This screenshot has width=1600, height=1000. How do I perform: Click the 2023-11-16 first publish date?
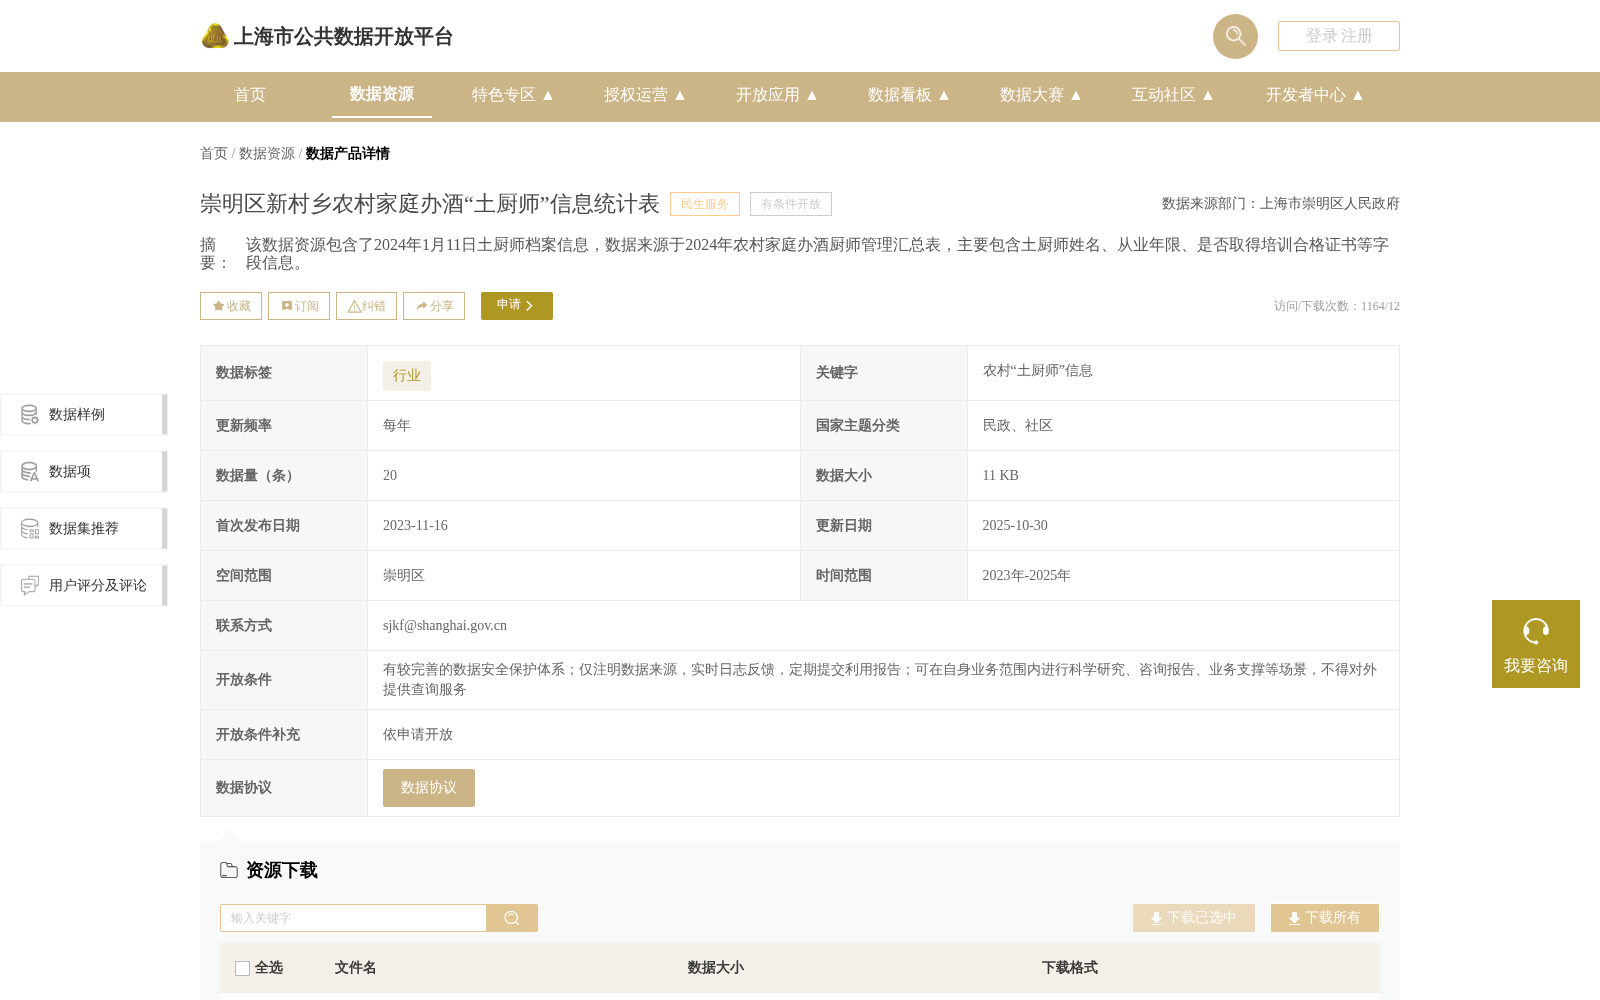415,526
